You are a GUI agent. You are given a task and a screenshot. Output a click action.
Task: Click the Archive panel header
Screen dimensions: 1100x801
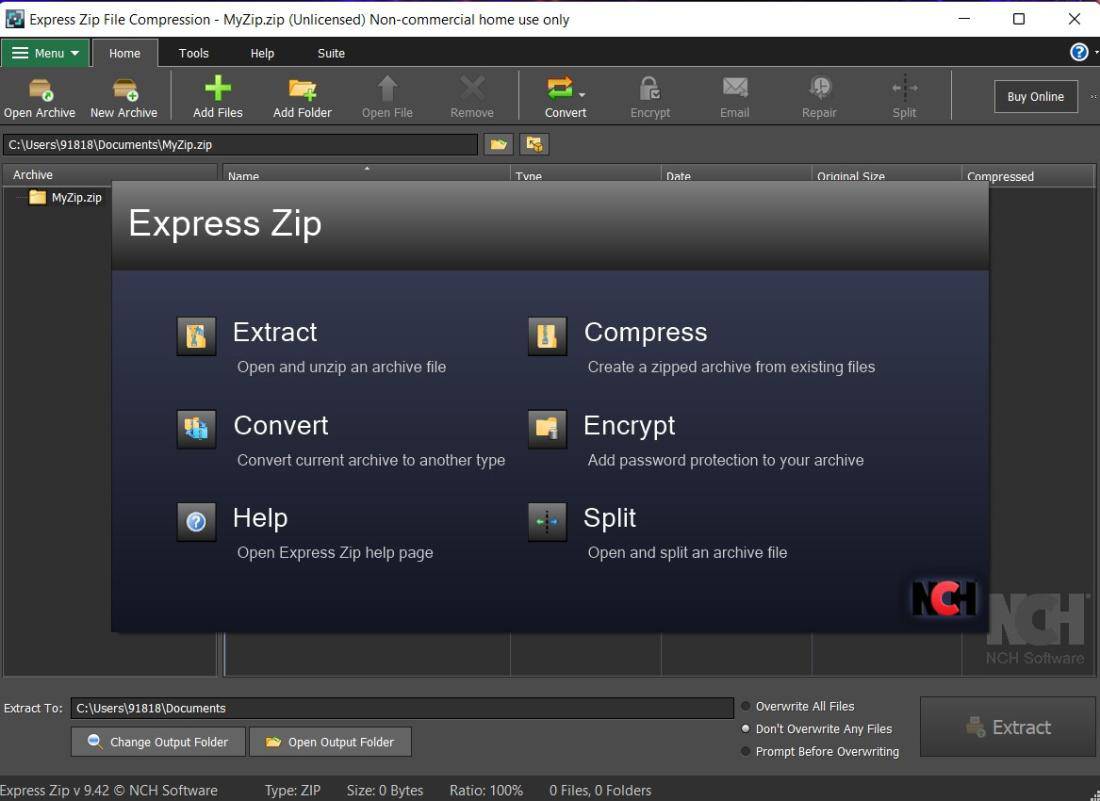(110, 175)
